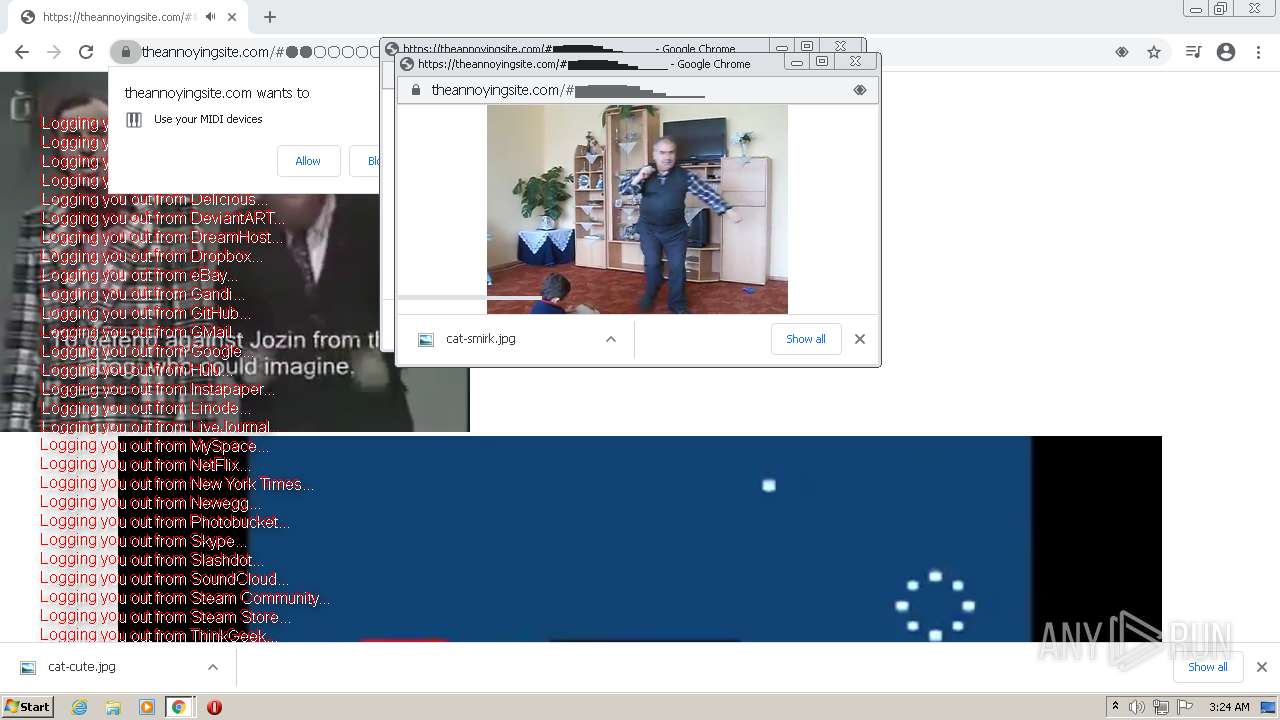1280x720 pixels.
Task: Click 'Logging you out from Steam Store...' text
Action: [x=166, y=617]
